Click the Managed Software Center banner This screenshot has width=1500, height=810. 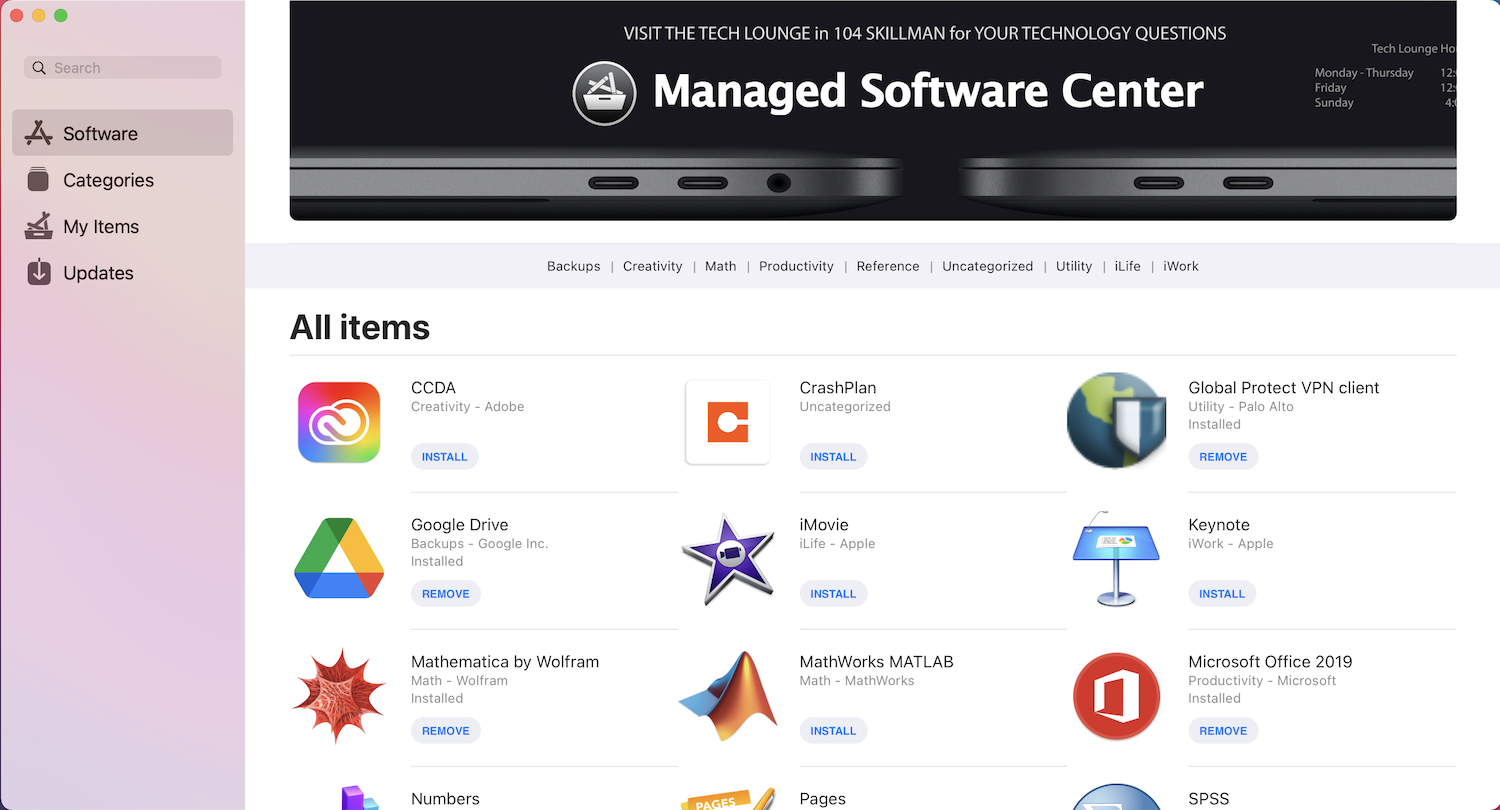[873, 110]
